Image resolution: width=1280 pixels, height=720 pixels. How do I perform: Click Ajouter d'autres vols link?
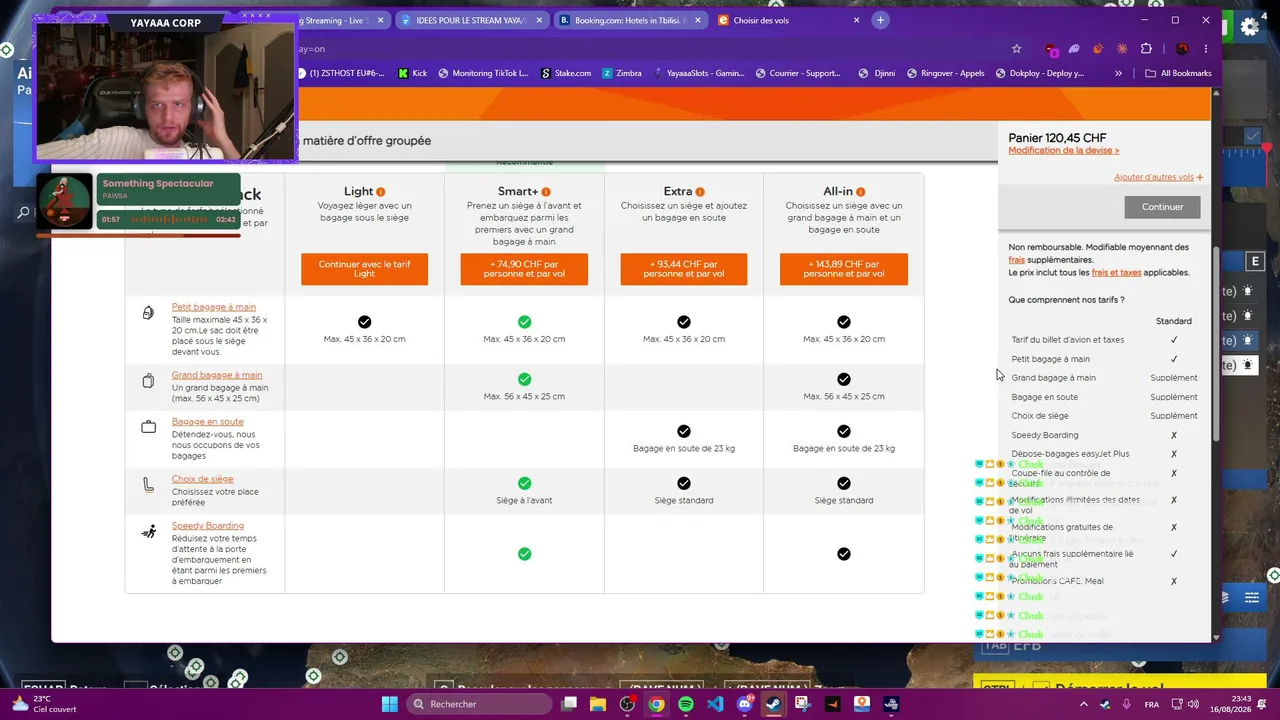tap(1158, 177)
